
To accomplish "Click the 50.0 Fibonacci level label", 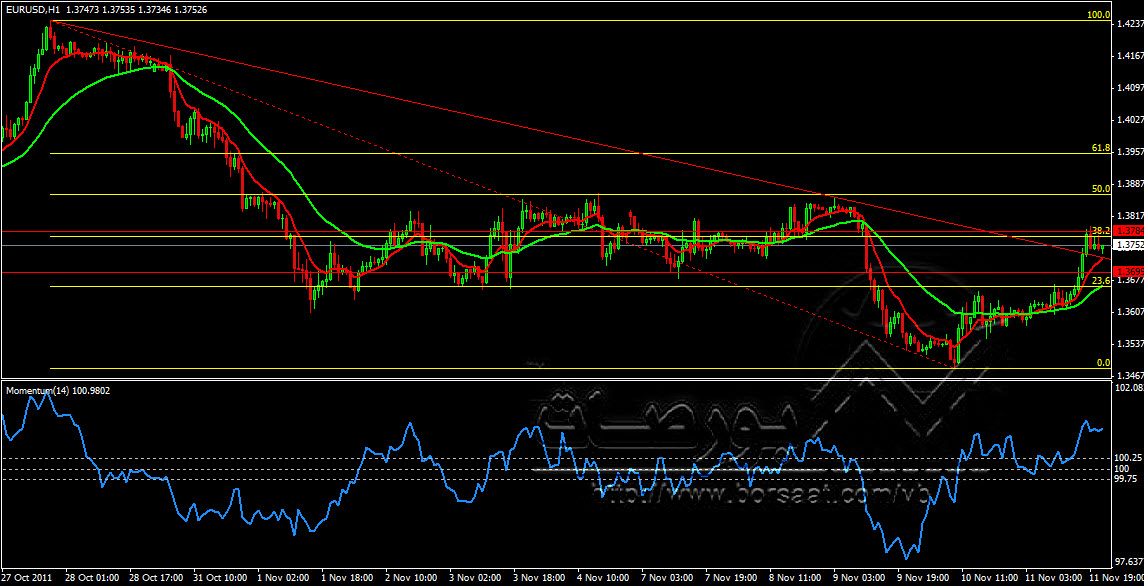I will [x=1100, y=188].
